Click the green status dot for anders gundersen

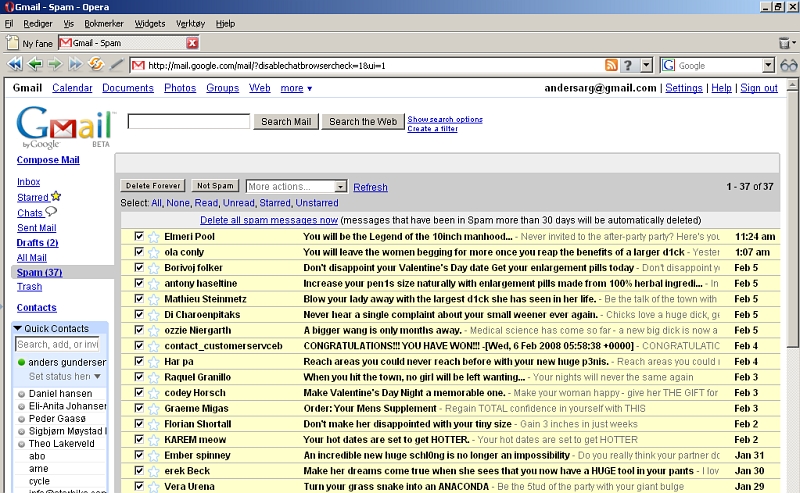pos(21,362)
